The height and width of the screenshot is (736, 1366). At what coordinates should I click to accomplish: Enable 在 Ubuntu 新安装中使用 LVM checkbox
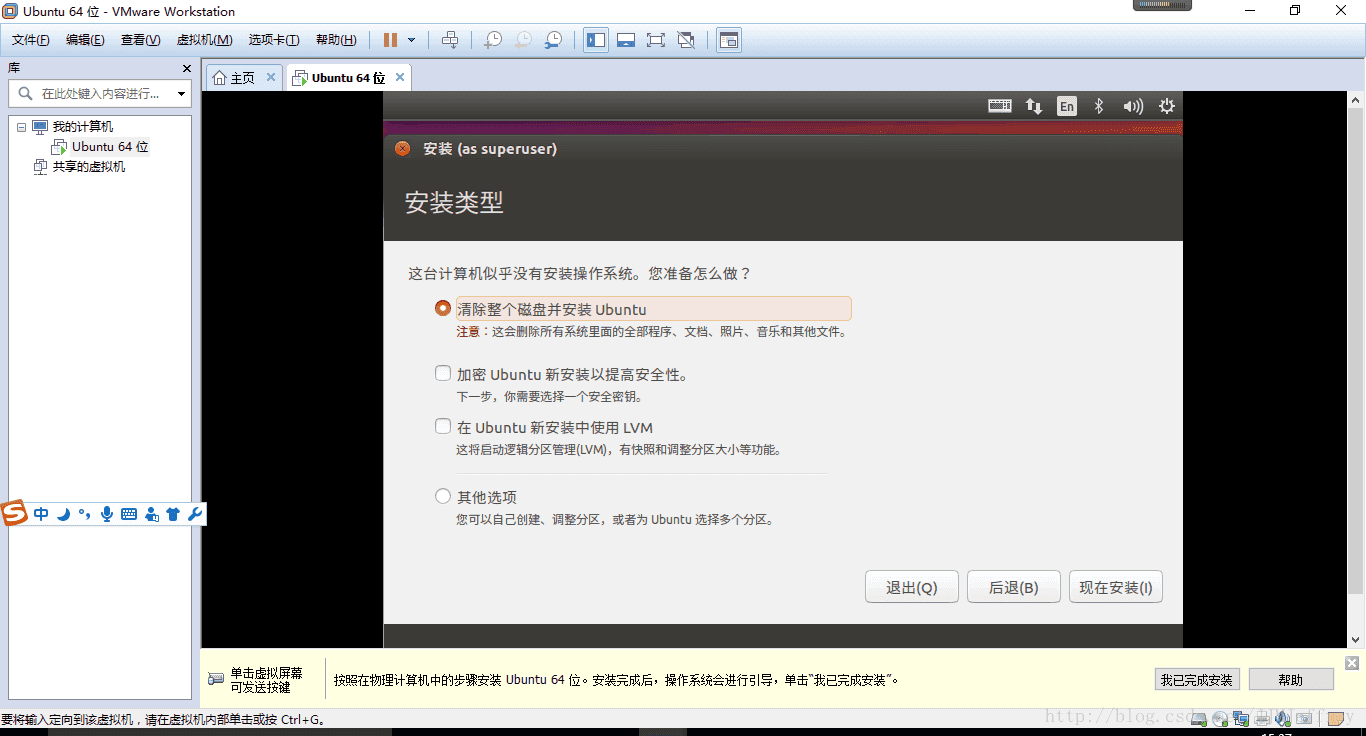tap(443, 426)
